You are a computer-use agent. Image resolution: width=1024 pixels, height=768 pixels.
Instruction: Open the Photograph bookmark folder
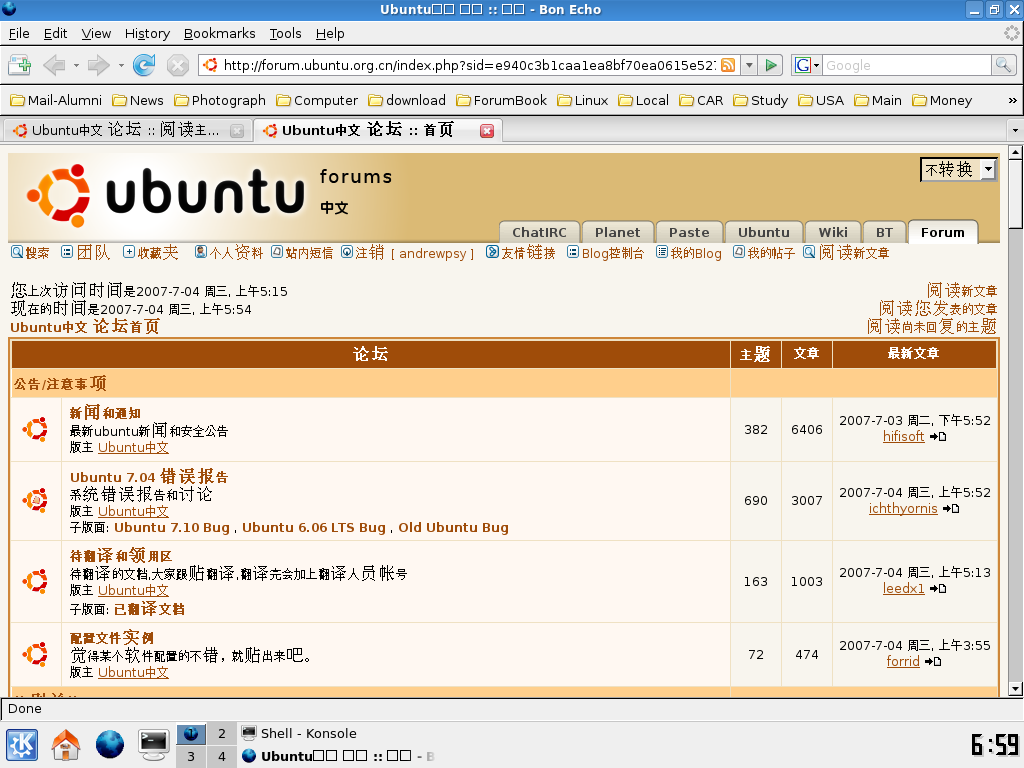click(220, 101)
